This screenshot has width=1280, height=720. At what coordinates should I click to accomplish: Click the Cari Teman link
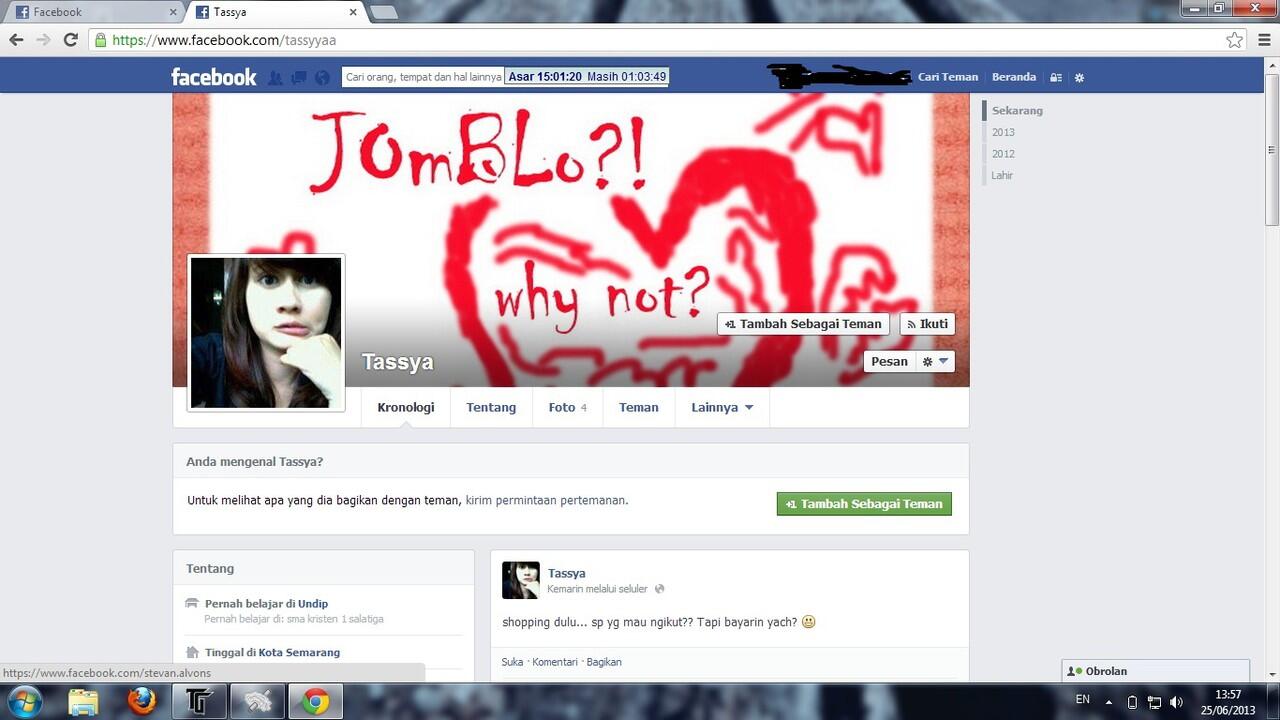click(948, 77)
